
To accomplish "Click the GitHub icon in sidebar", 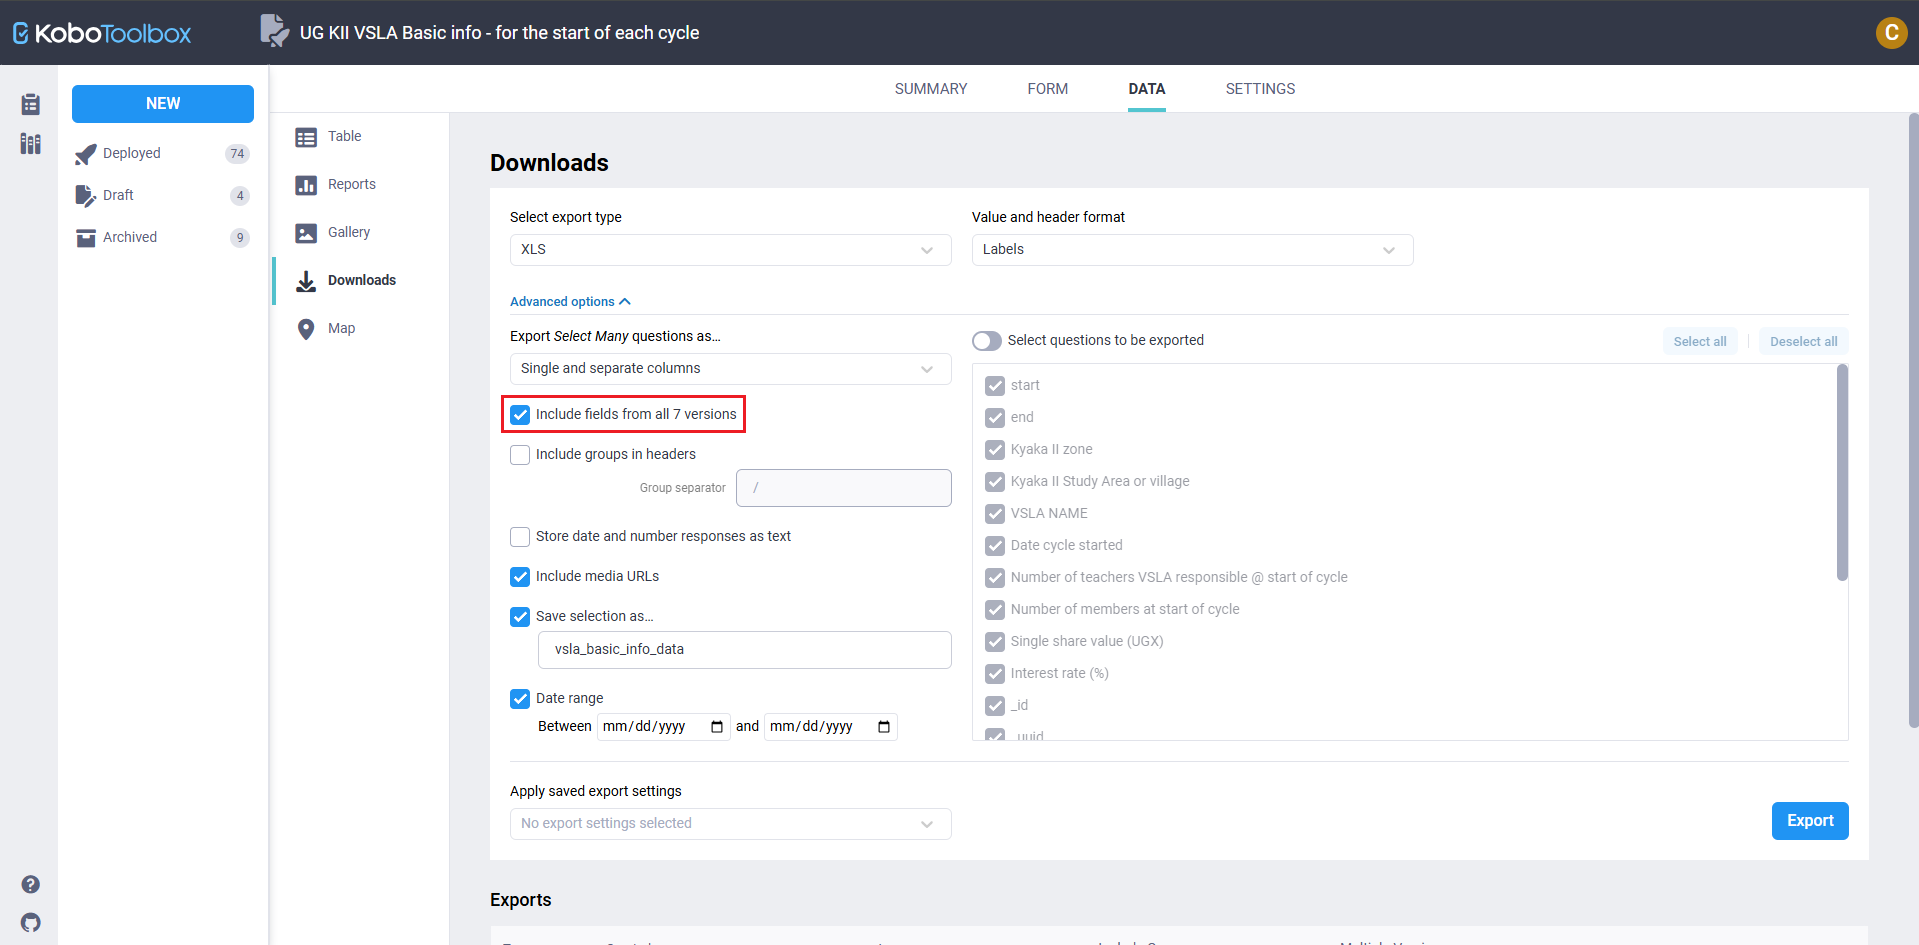I will coord(31,922).
